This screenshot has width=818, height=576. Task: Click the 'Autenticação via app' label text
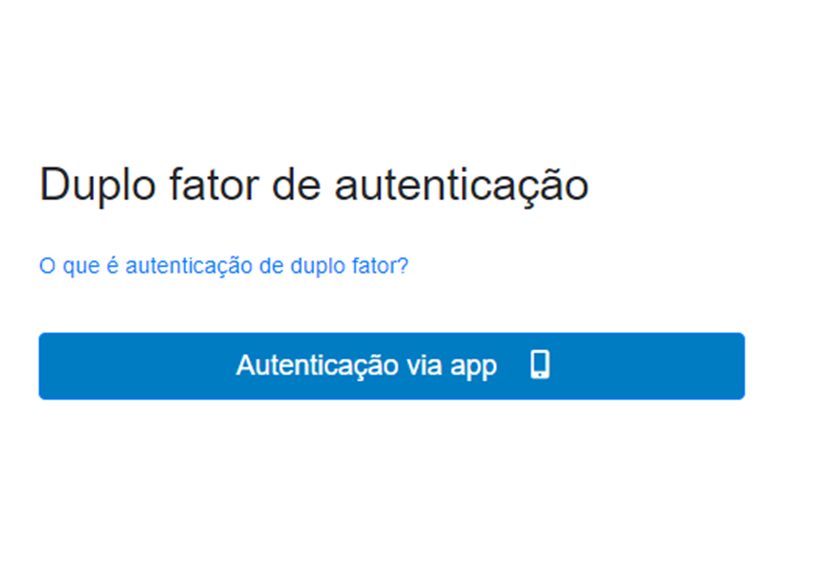tap(366, 366)
